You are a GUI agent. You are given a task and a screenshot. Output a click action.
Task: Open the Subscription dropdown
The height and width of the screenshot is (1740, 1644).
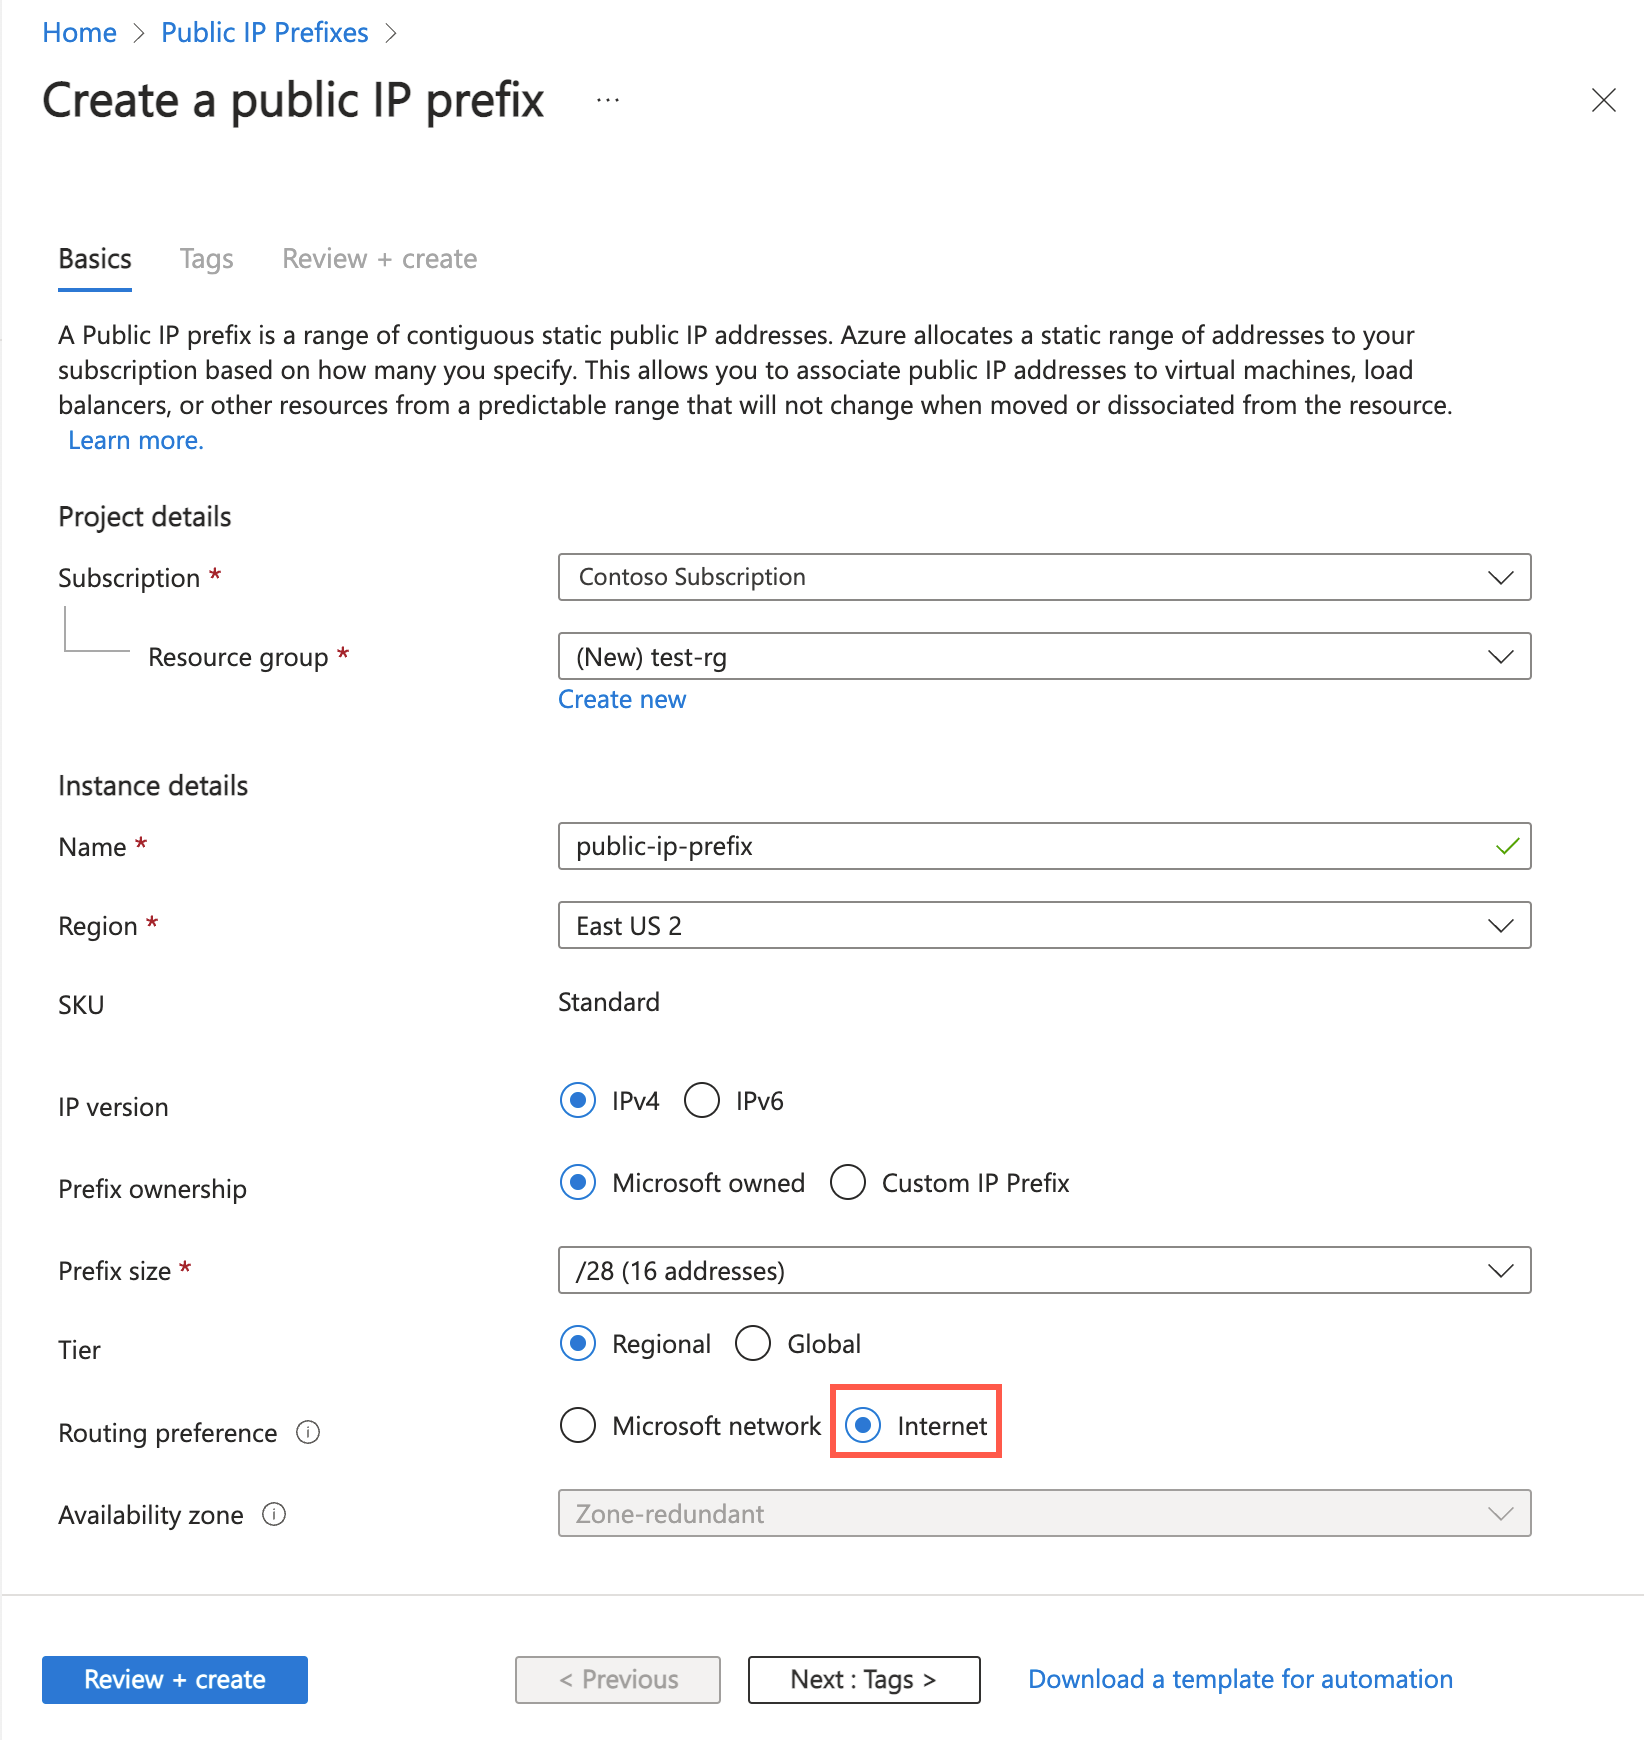pyautogui.click(x=1044, y=577)
